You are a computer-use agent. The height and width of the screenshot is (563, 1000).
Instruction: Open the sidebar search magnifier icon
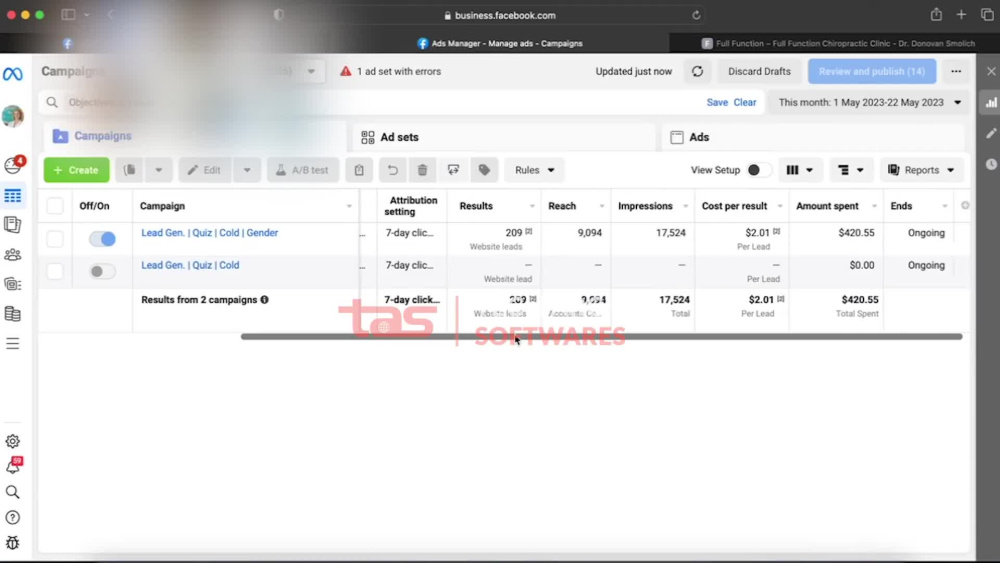13,492
